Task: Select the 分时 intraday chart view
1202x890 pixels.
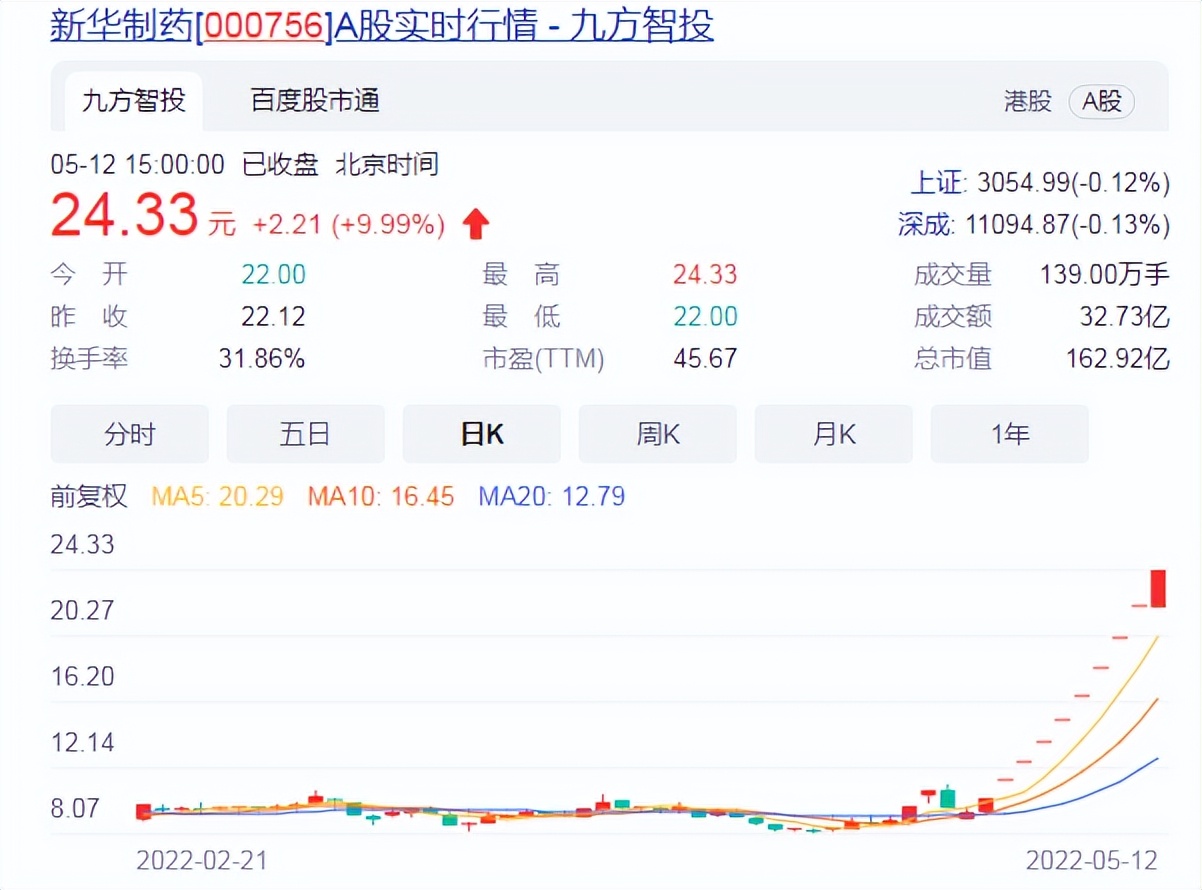Action: click(129, 434)
